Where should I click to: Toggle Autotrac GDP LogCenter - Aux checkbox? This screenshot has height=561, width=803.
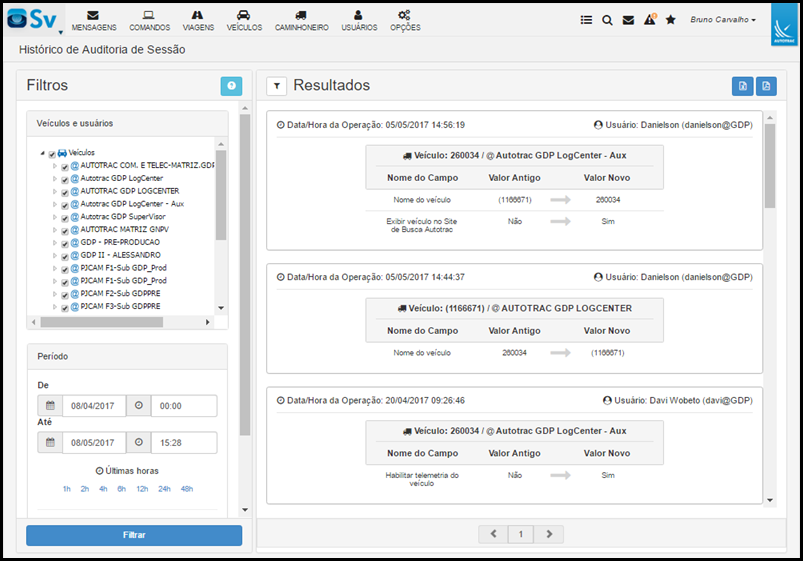pyautogui.click(x=65, y=205)
